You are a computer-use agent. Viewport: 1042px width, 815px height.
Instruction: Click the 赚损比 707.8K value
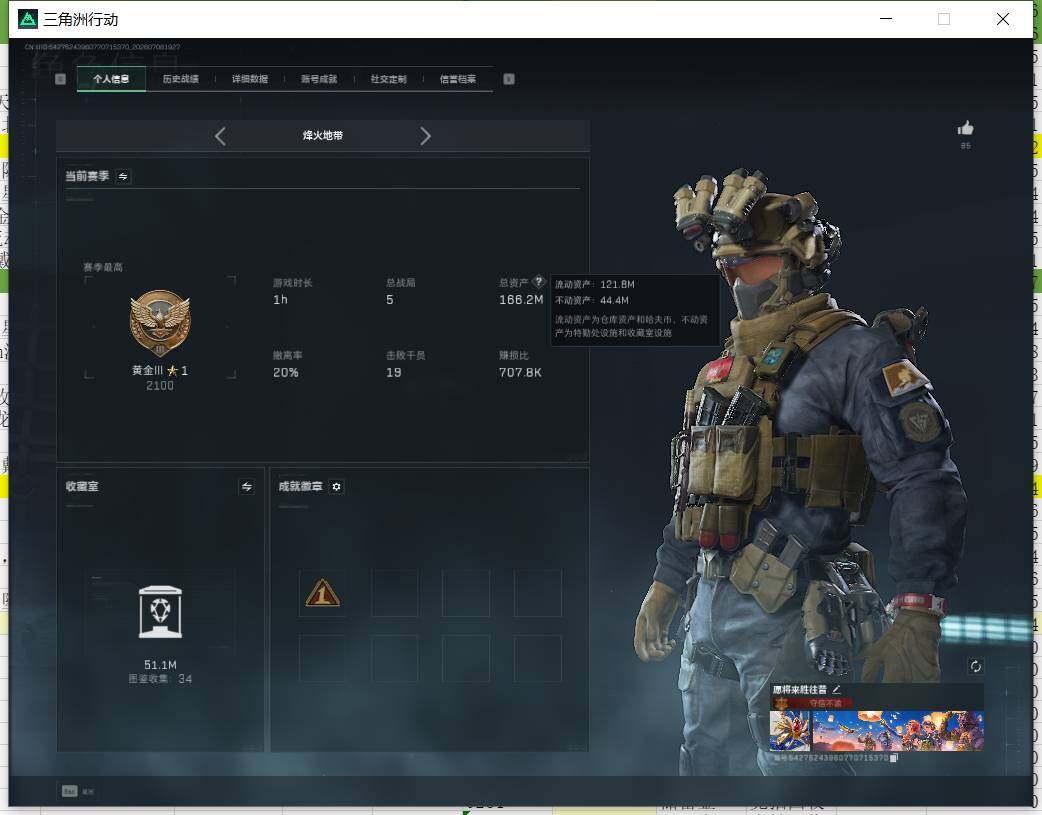520,373
